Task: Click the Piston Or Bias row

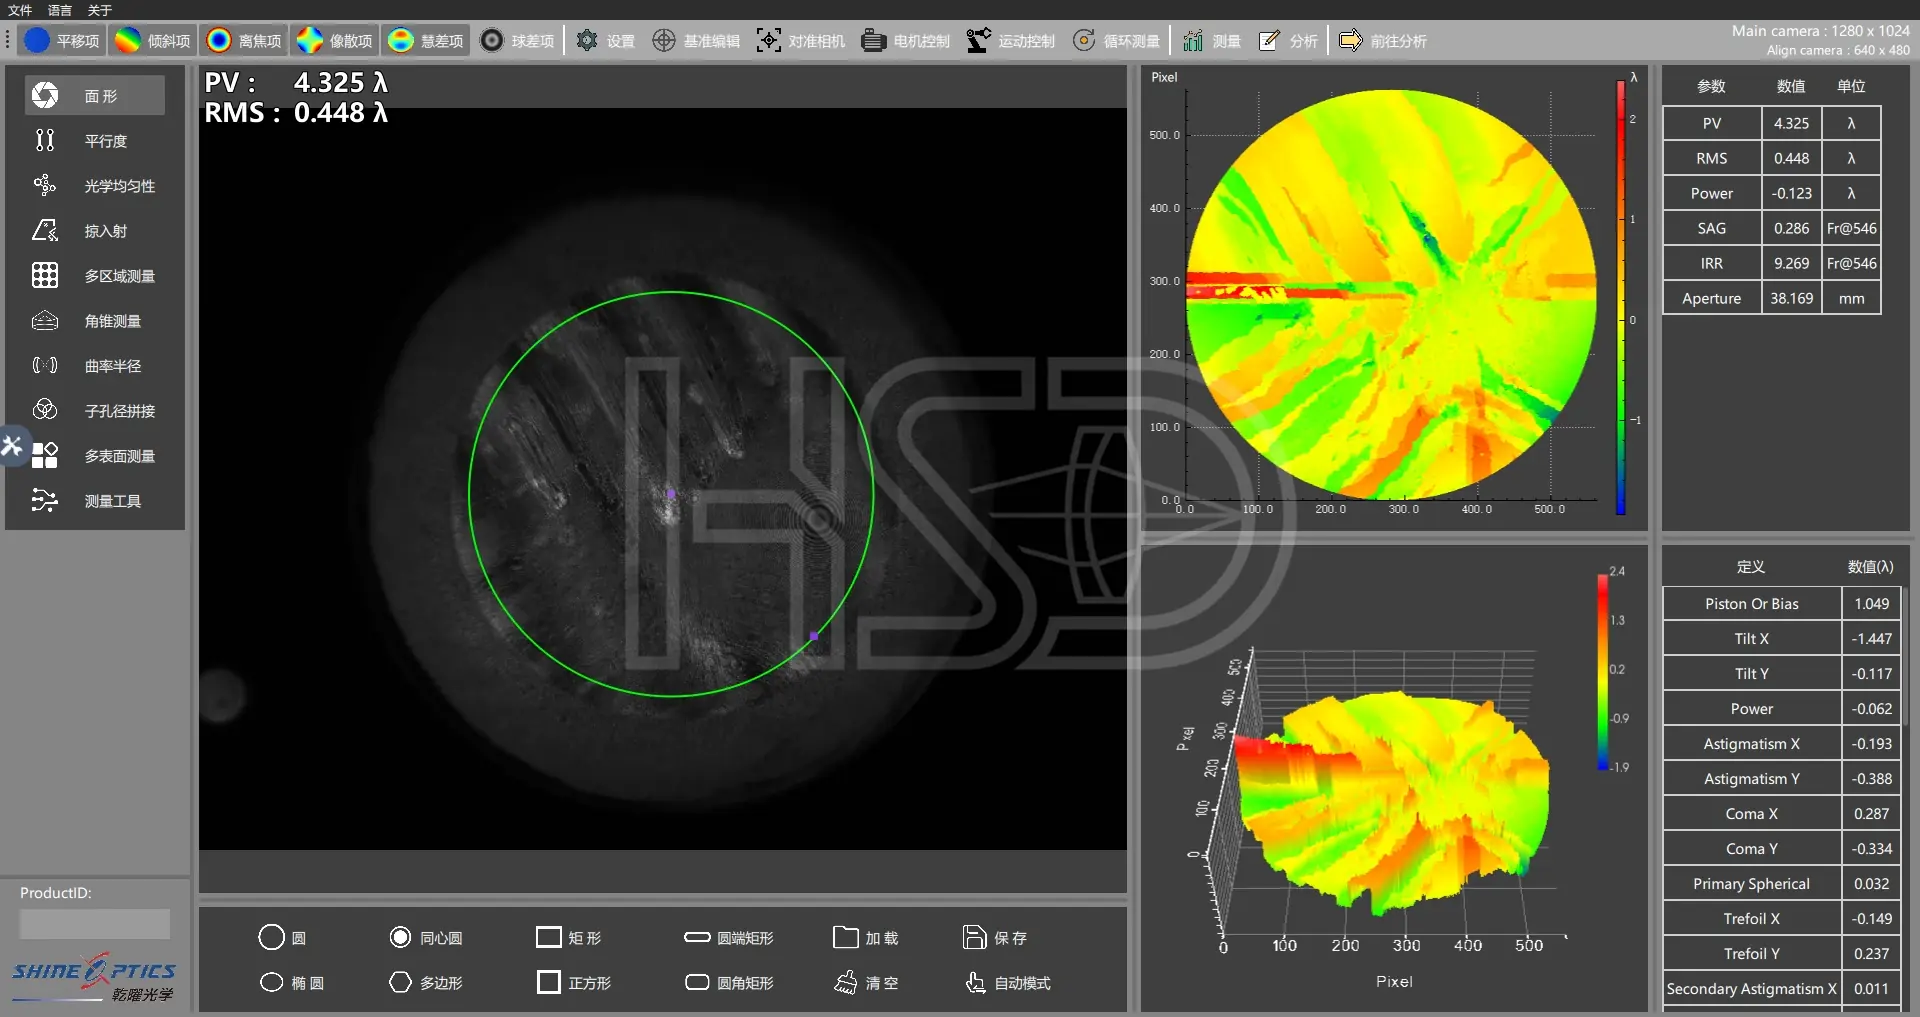Action: (x=1782, y=604)
